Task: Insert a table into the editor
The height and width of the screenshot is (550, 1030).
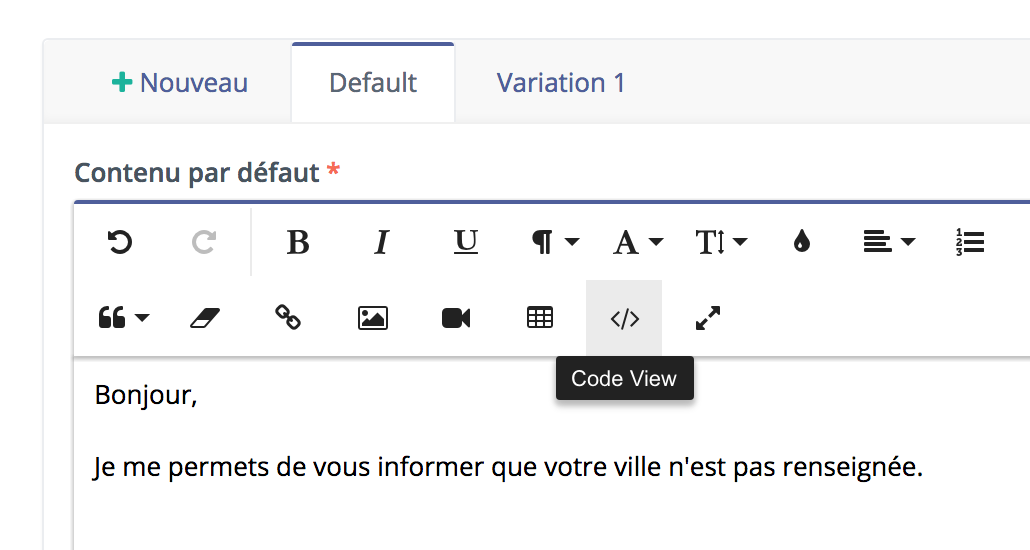Action: pyautogui.click(x=540, y=319)
